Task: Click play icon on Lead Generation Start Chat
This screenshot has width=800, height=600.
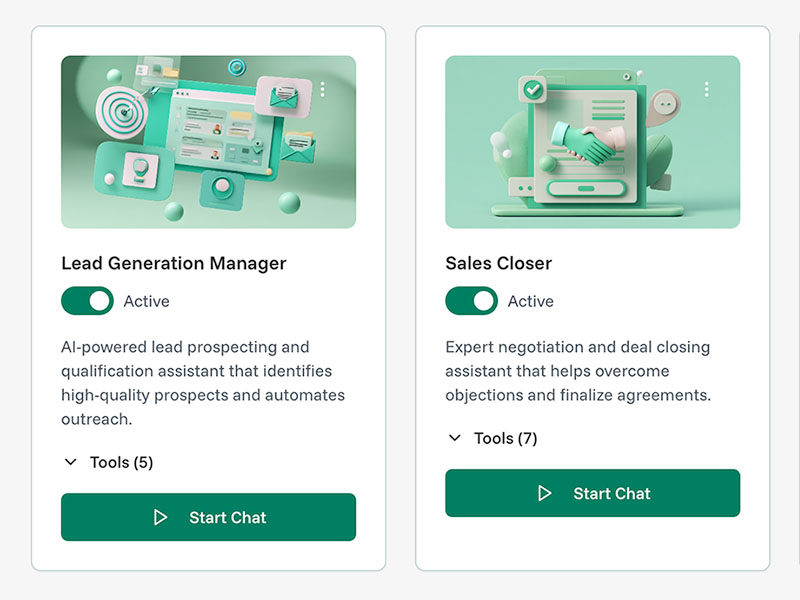Action: pyautogui.click(x=160, y=517)
